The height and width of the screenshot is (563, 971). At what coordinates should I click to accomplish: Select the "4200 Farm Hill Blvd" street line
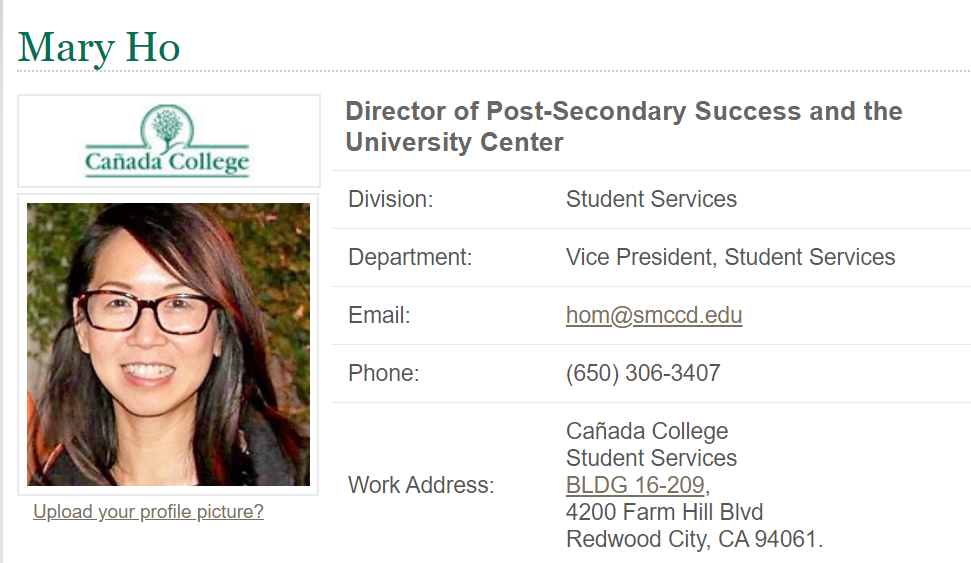664,513
